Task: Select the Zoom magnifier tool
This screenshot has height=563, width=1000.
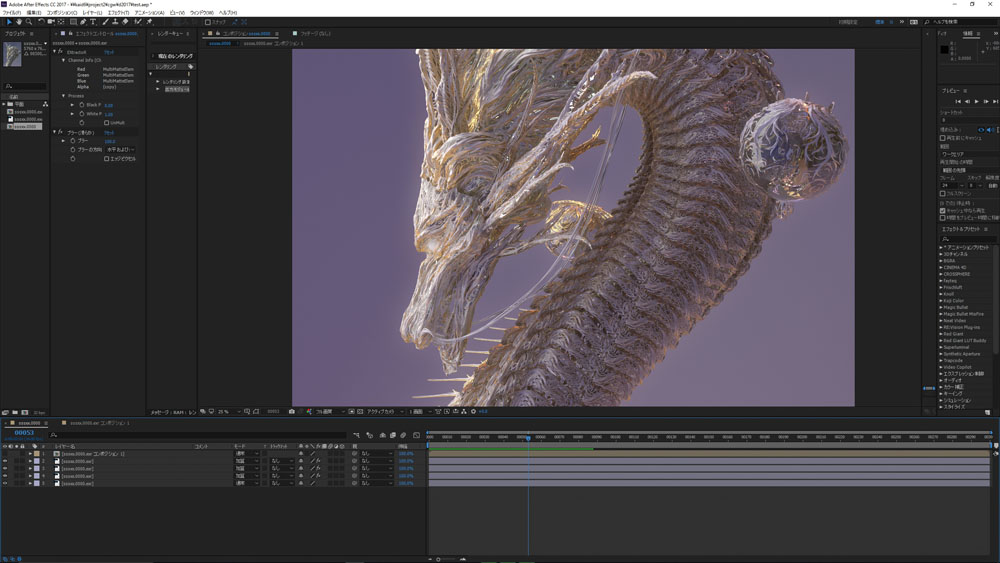Action: click(29, 22)
